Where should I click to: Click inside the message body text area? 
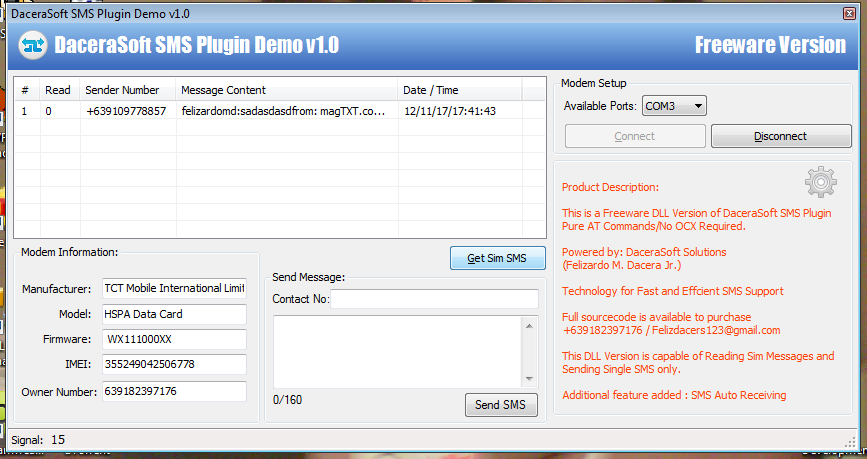click(x=398, y=352)
